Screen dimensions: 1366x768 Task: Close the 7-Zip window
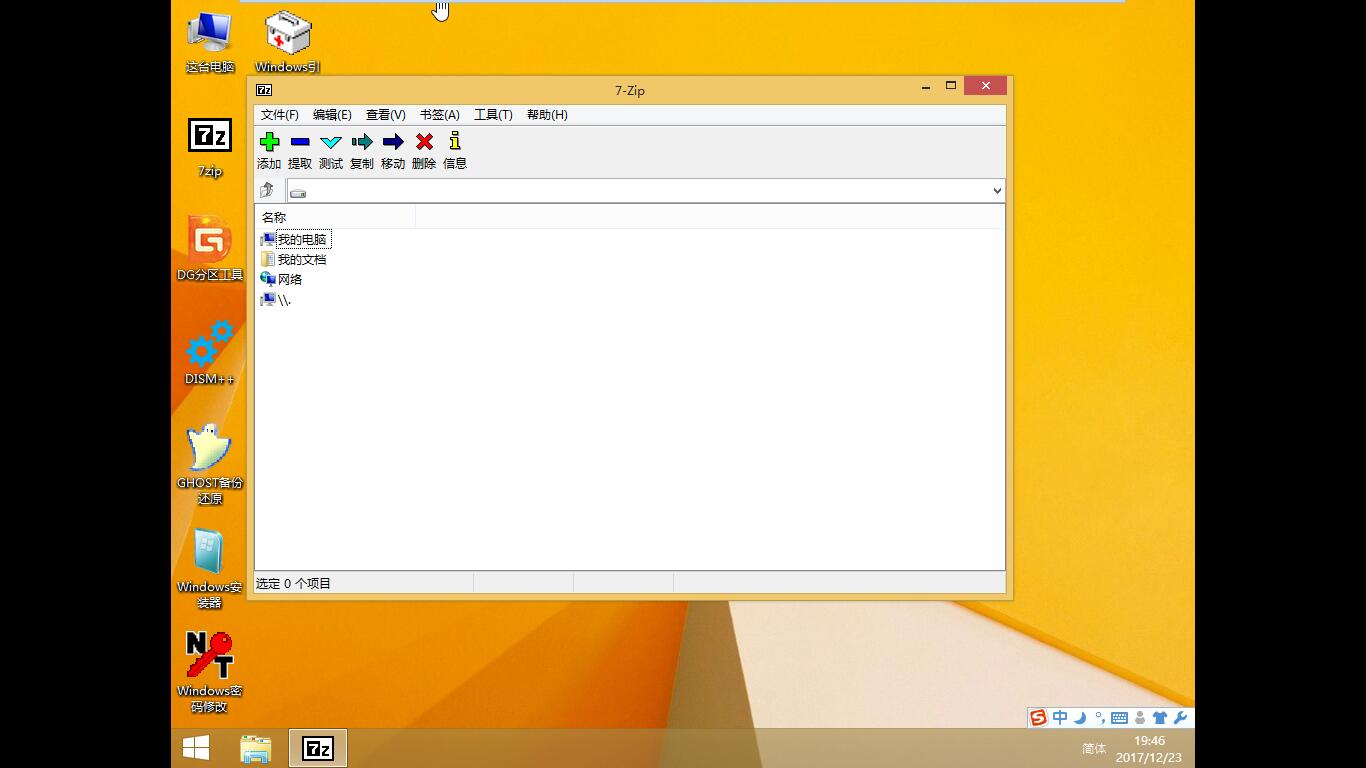[985, 86]
